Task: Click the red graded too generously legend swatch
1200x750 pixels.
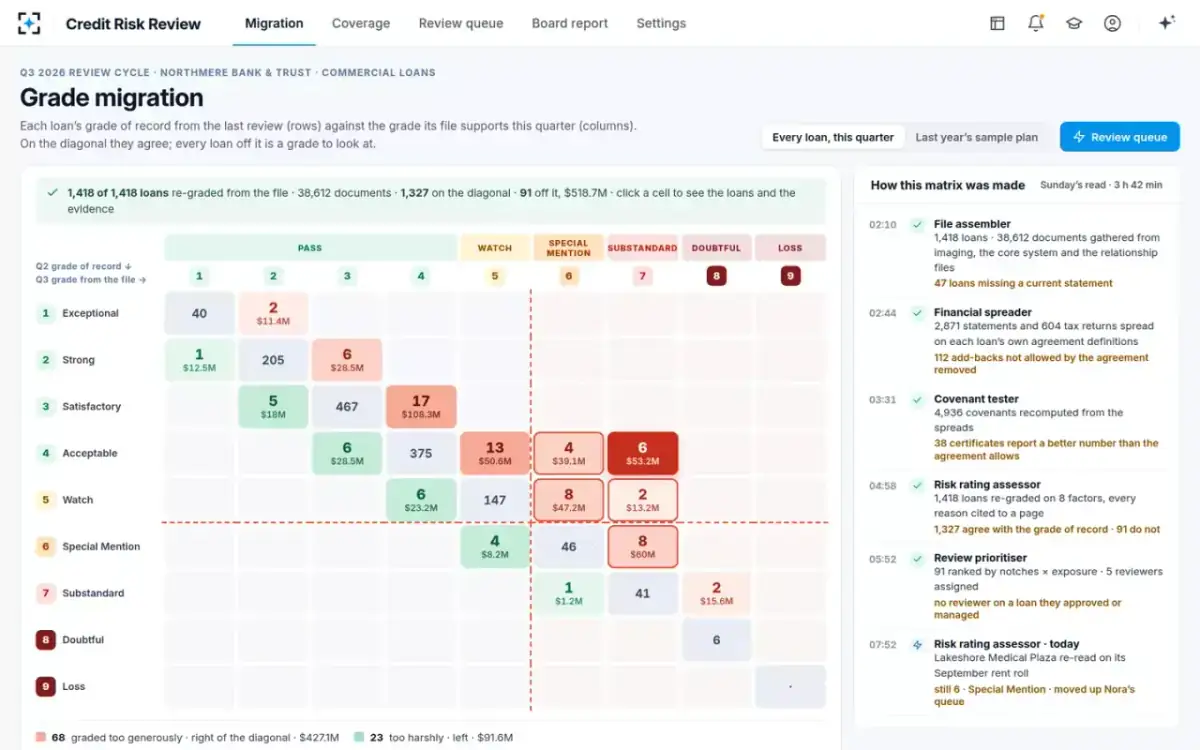Action: (40, 737)
